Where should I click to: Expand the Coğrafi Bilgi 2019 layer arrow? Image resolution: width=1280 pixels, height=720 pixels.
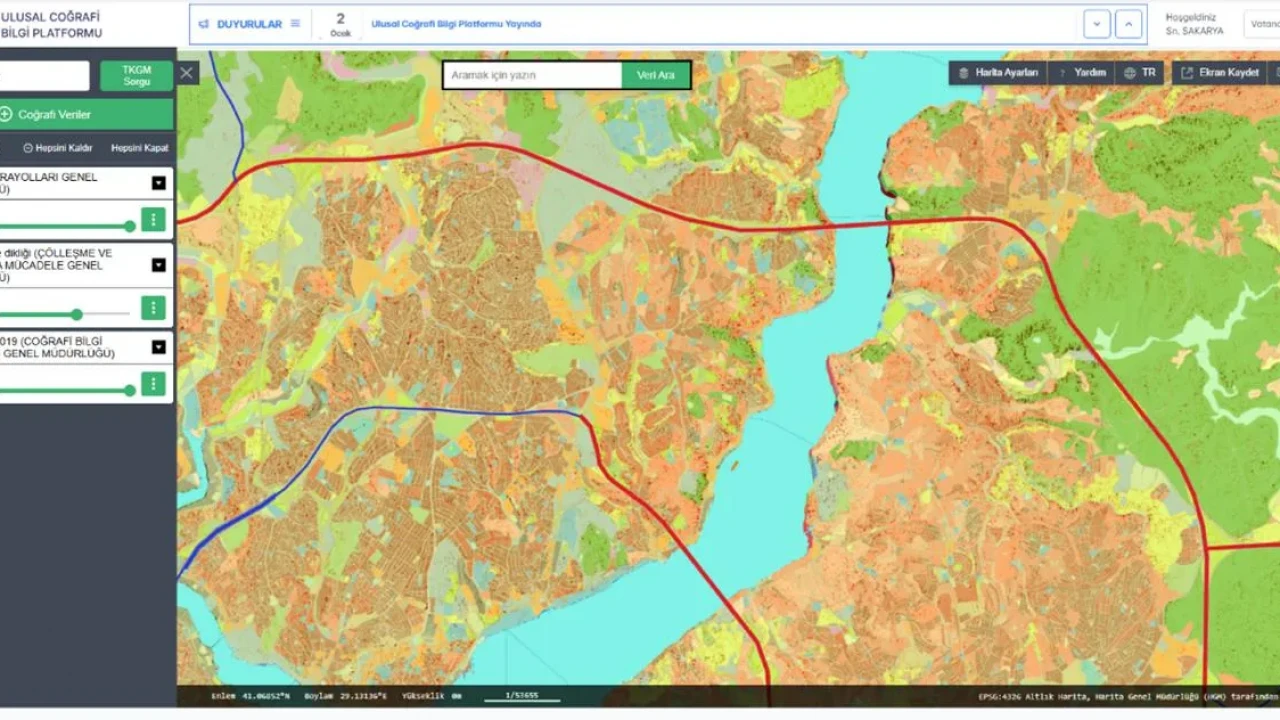pyautogui.click(x=159, y=347)
